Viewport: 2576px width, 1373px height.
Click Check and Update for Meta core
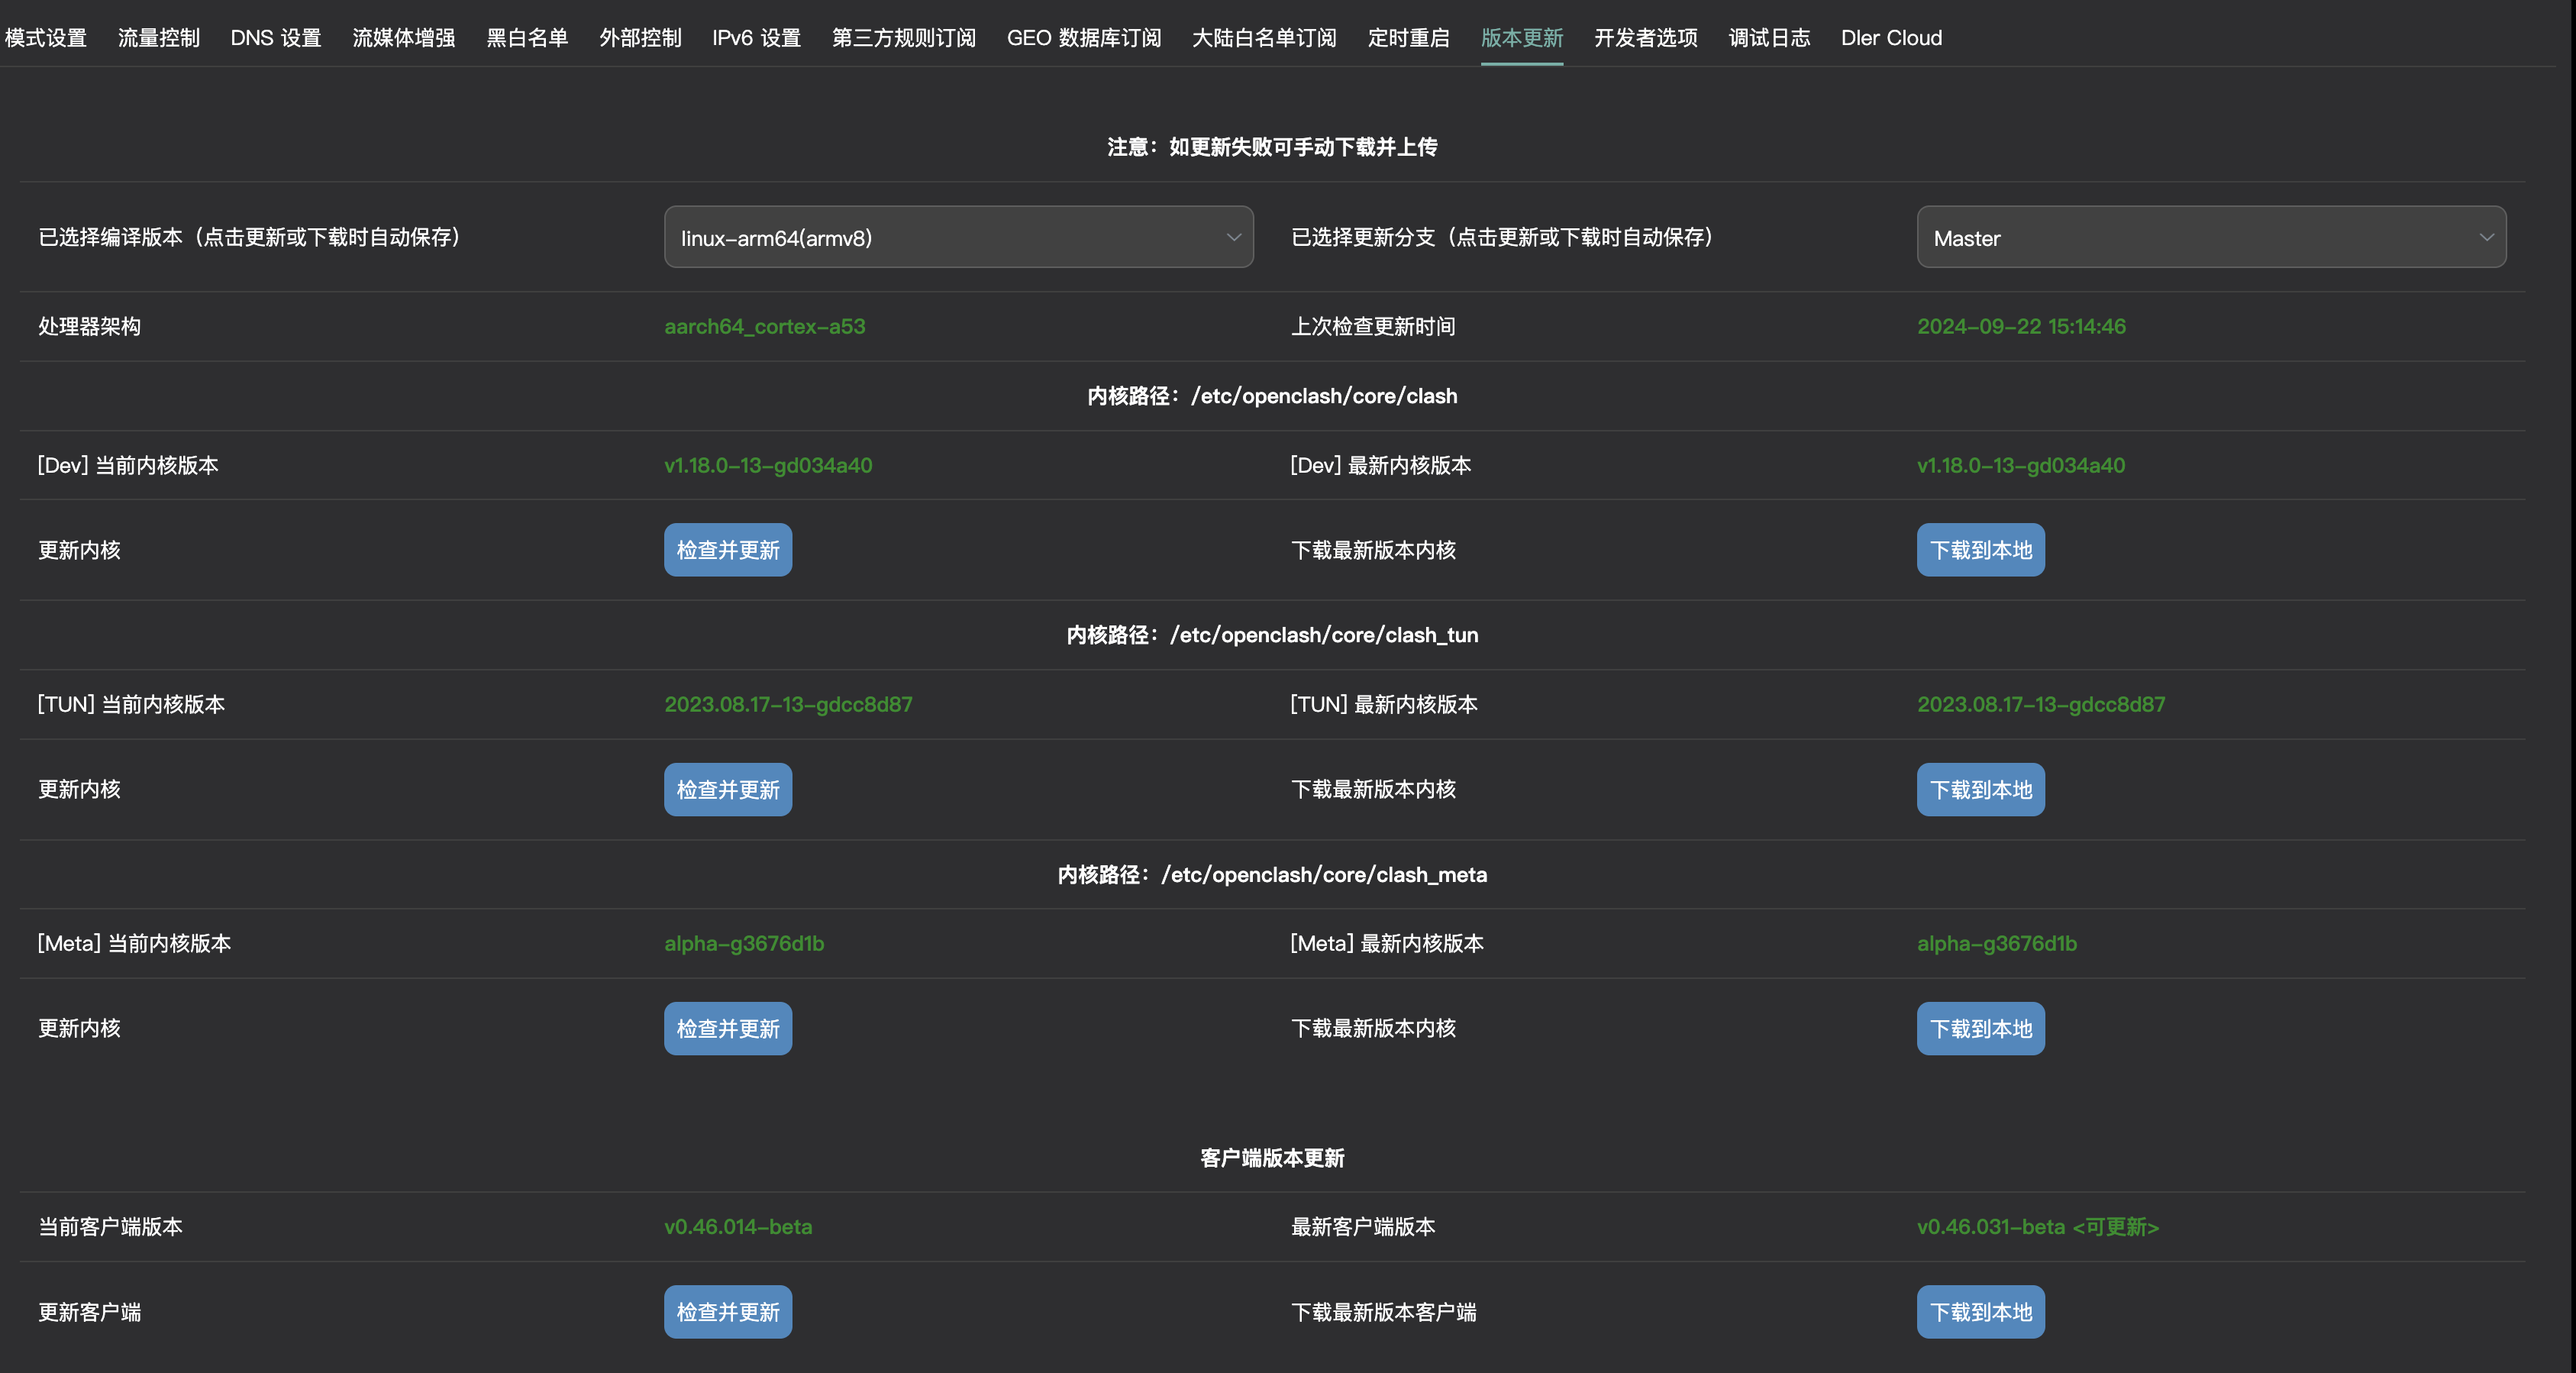pos(727,1029)
